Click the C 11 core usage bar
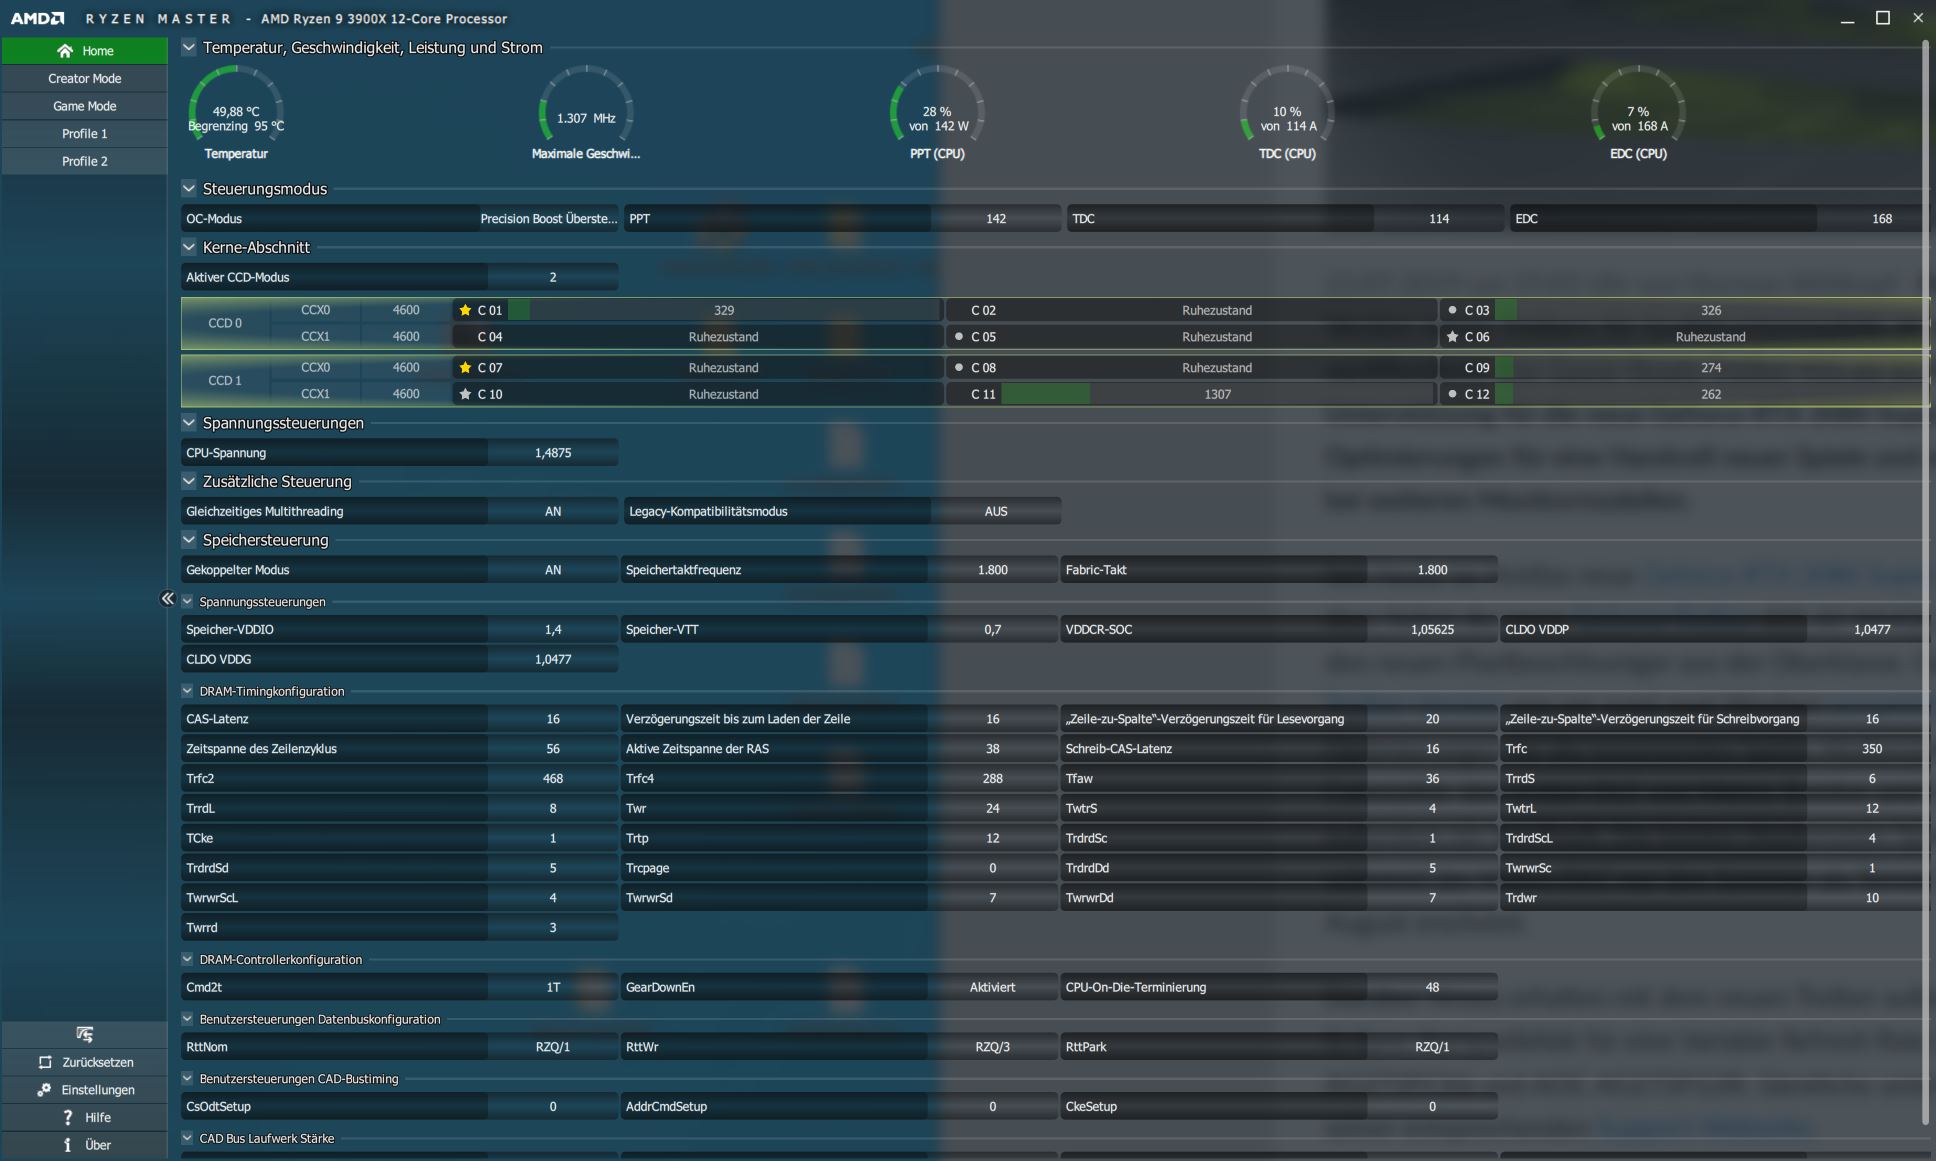Image resolution: width=1936 pixels, height=1161 pixels. (1215, 394)
